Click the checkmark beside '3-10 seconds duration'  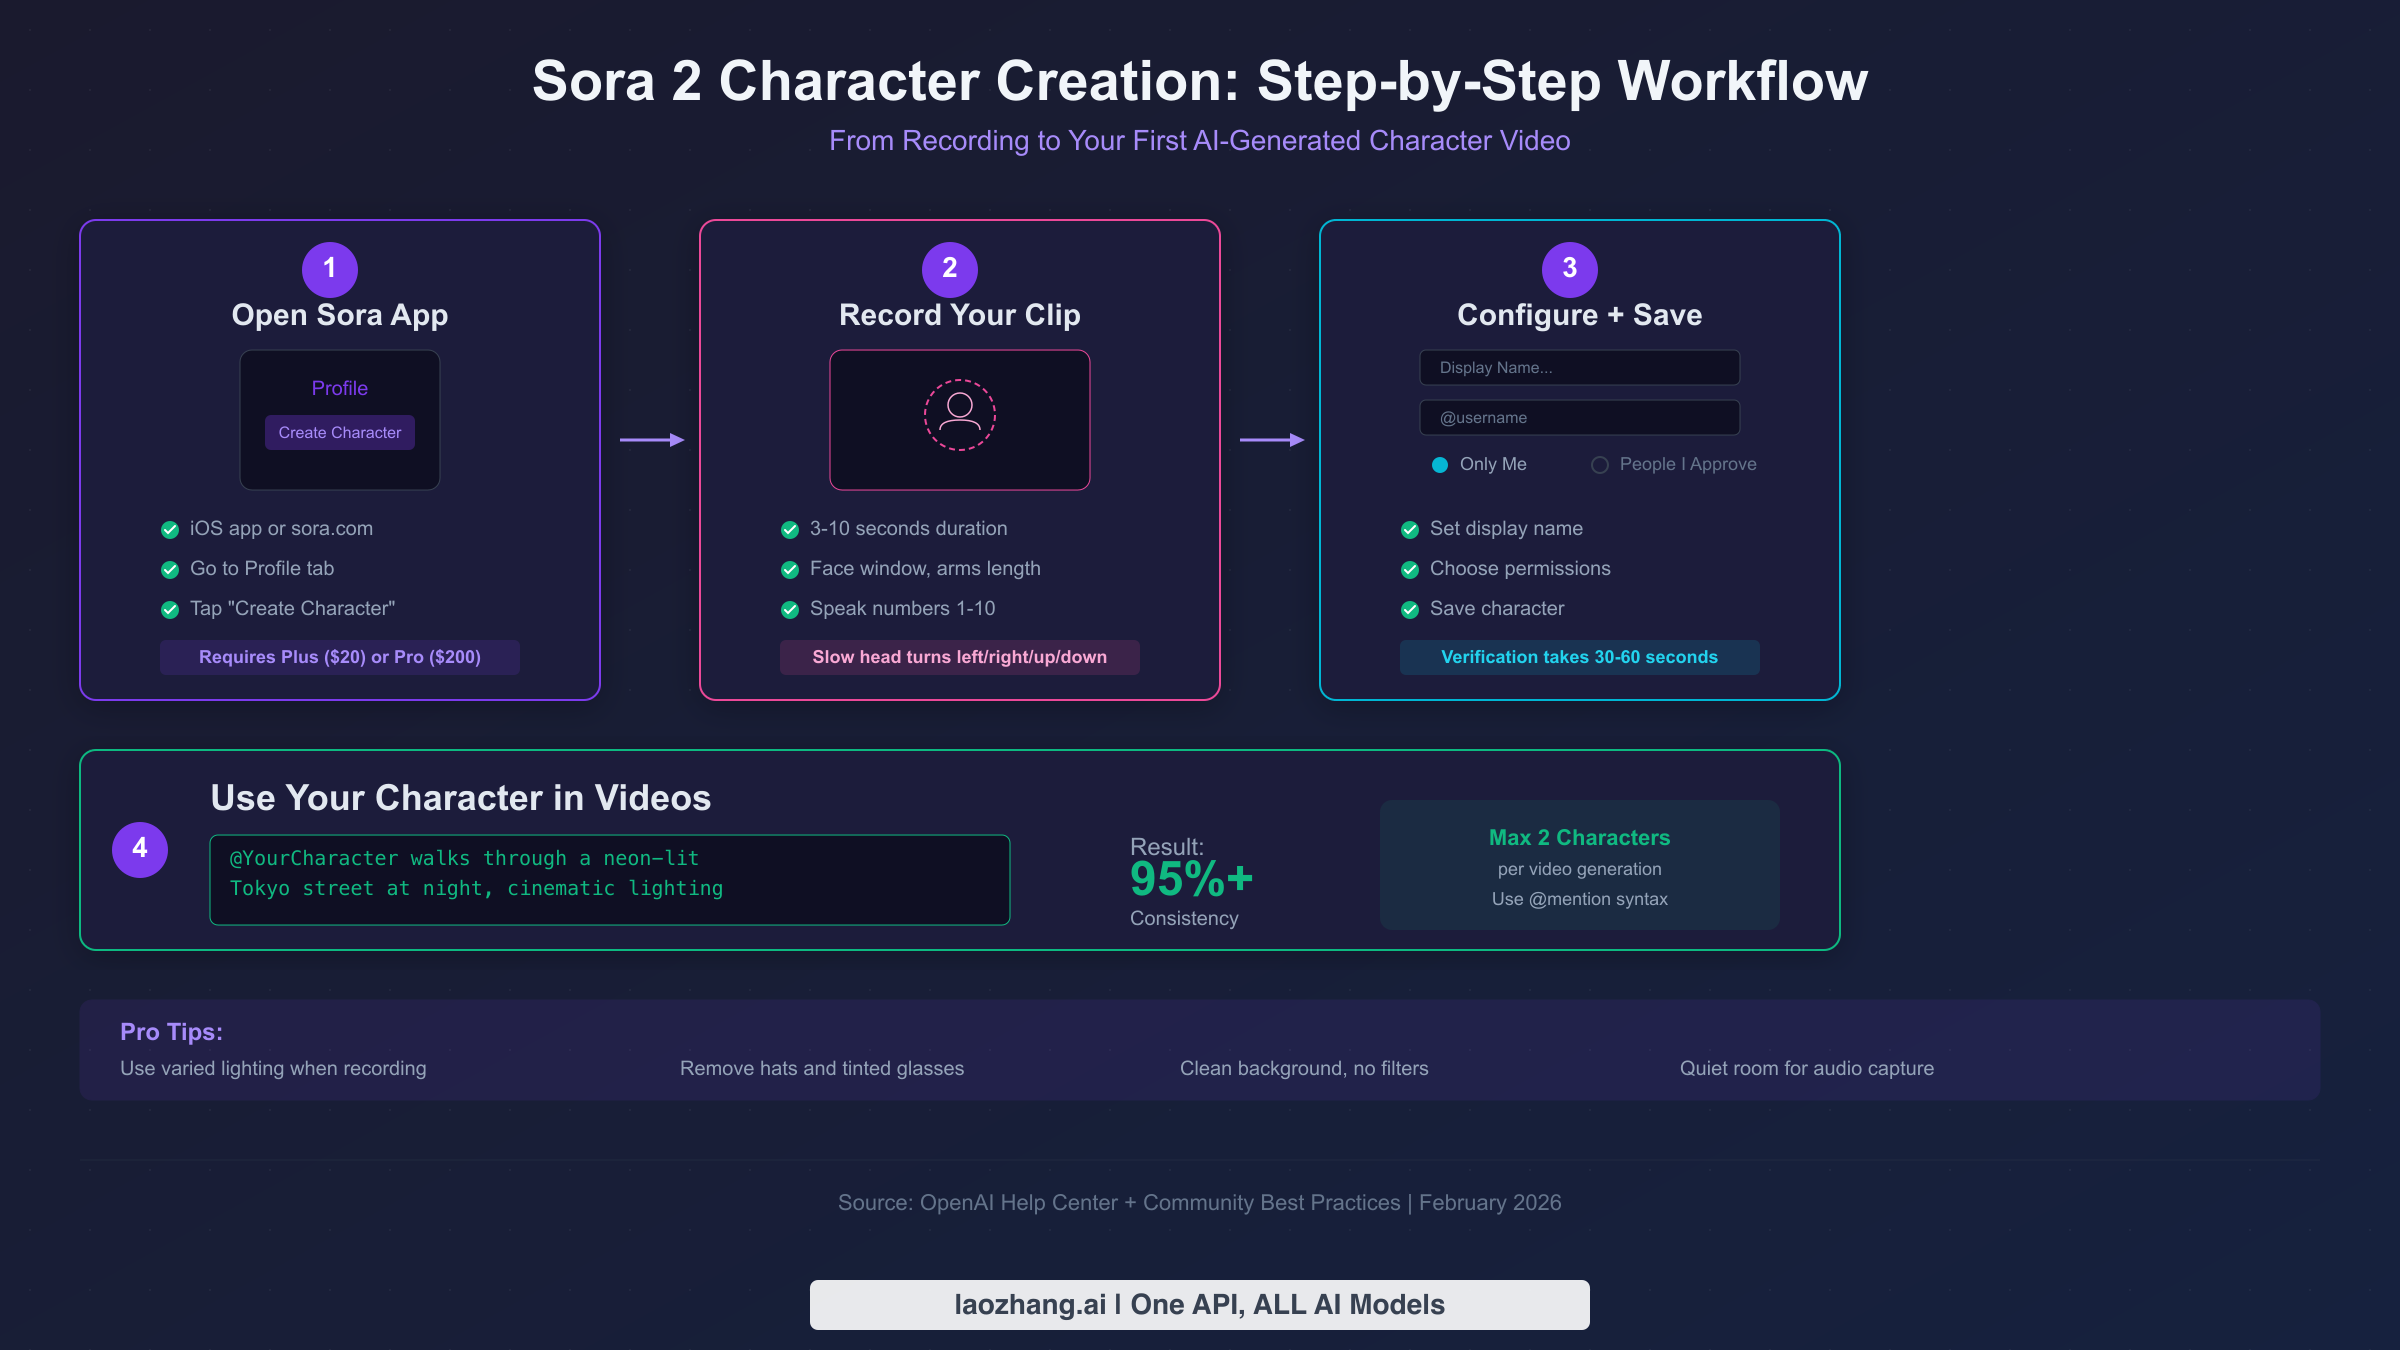tap(788, 529)
